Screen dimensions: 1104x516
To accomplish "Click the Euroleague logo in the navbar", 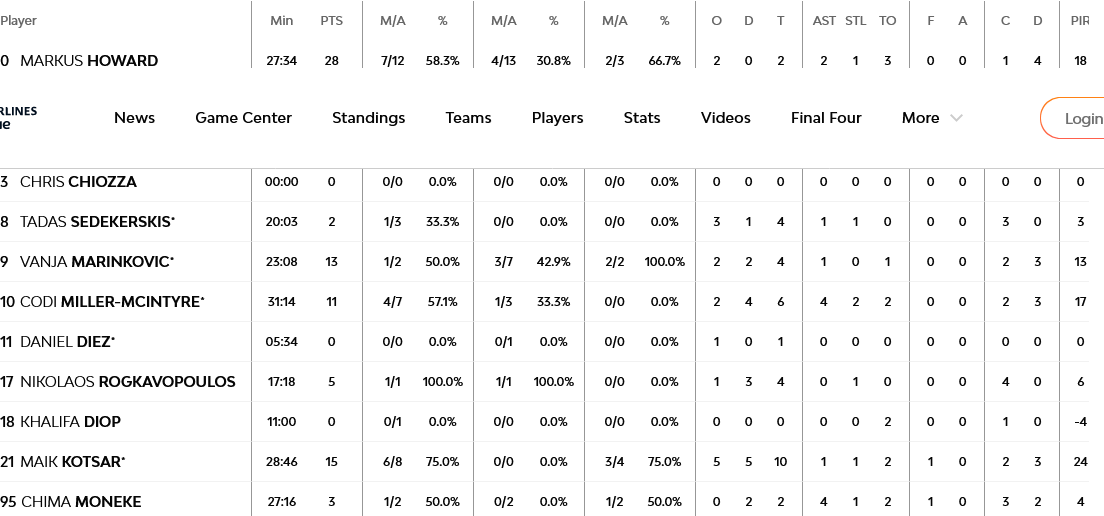I will coord(18,118).
